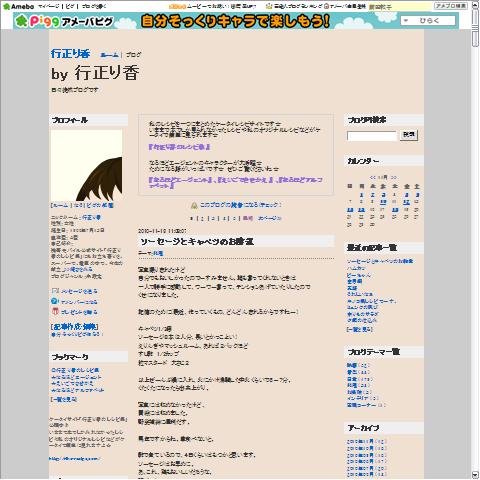Go to page 2 in the pagination
The height and width of the screenshot is (480, 480).
pos(202,218)
